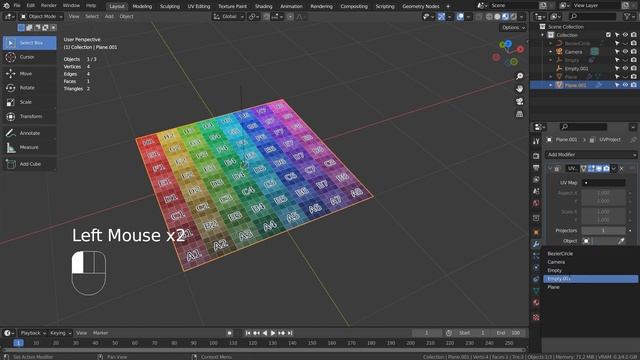640x360 pixels.
Task: Switch to the UV Editing workspace tab
Action: [199, 6]
